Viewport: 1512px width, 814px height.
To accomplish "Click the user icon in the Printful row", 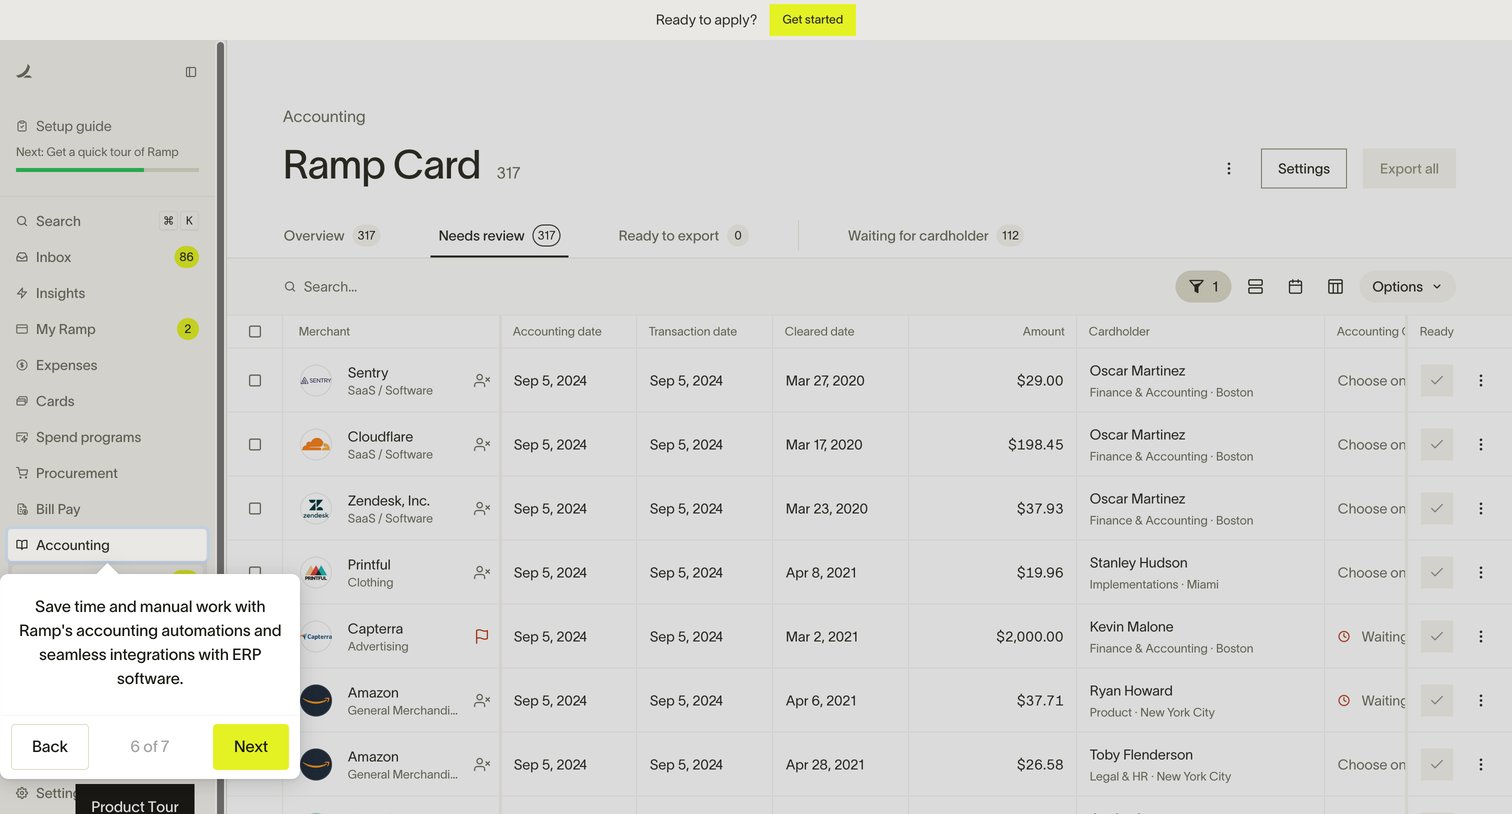I will [482, 573].
